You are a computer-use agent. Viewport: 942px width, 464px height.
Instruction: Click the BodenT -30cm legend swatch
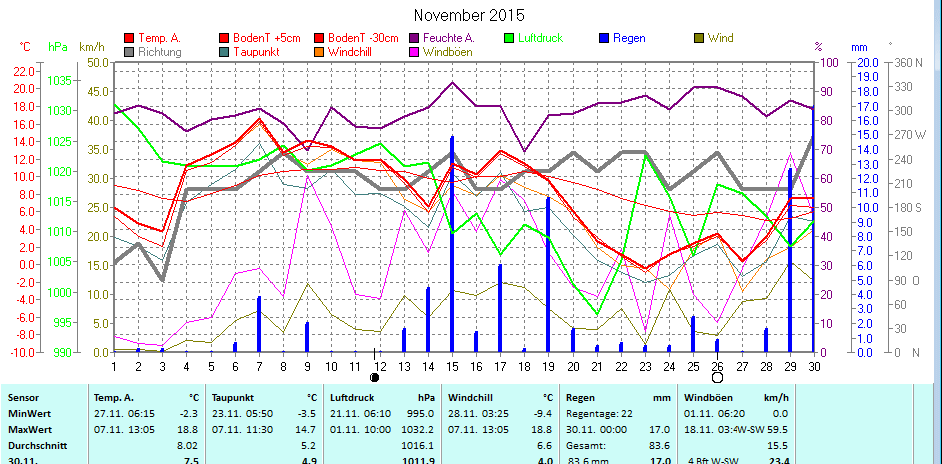coord(318,38)
